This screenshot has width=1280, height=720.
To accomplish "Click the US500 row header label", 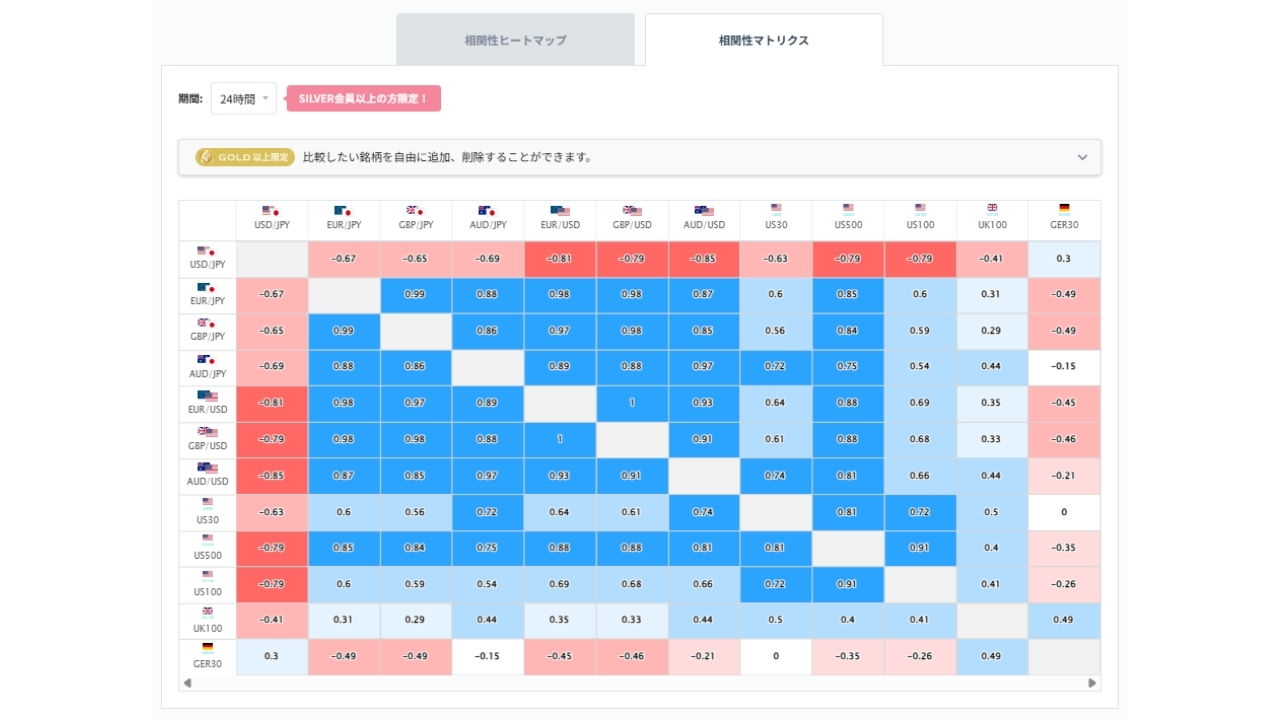I will point(207,555).
